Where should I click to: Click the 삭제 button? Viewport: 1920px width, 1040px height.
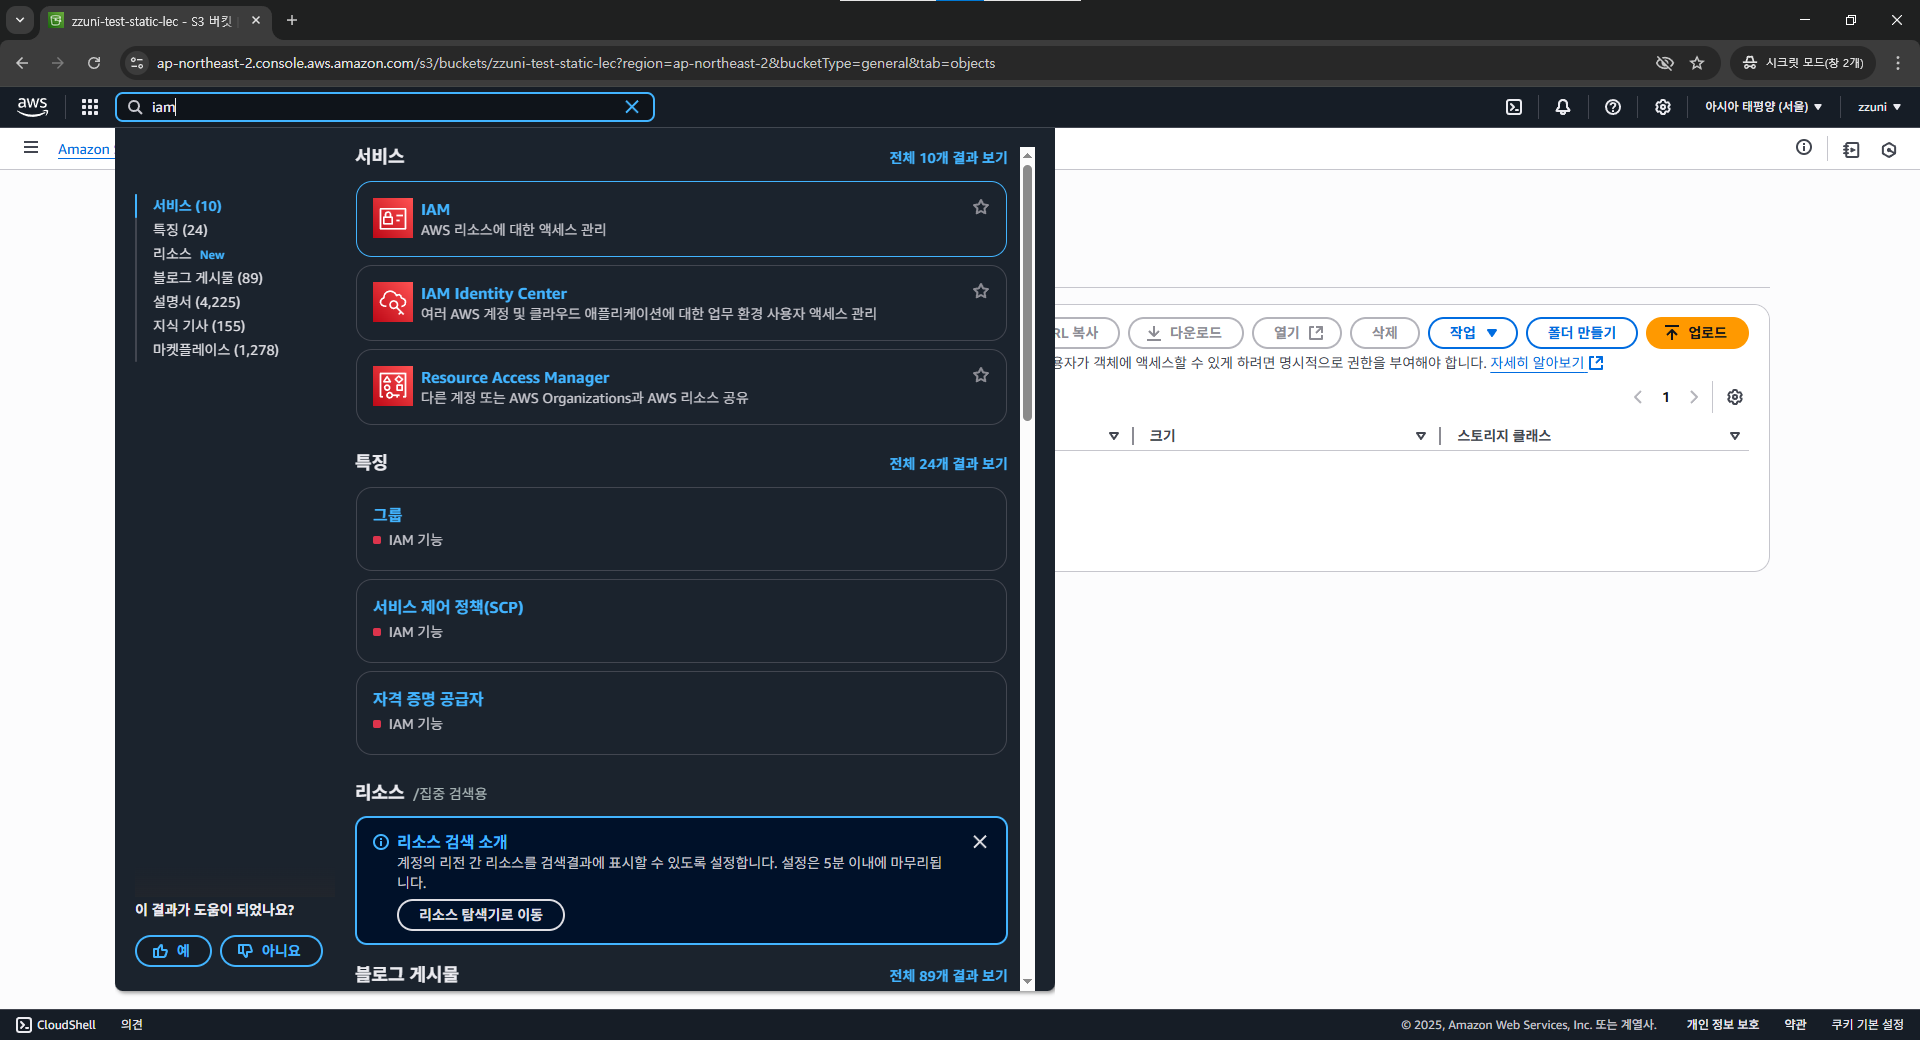tap(1385, 333)
